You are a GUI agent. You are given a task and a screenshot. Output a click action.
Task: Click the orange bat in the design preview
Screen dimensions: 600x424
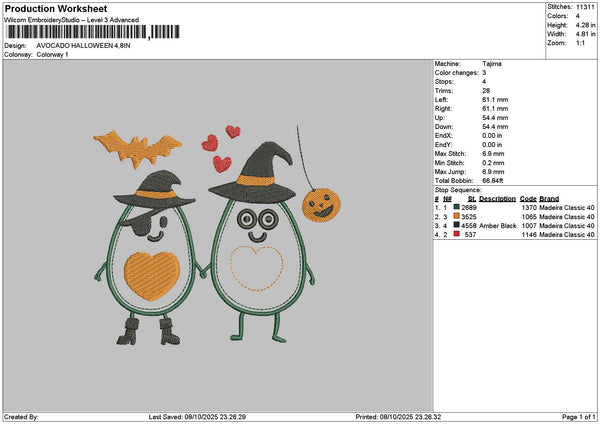tap(138, 149)
